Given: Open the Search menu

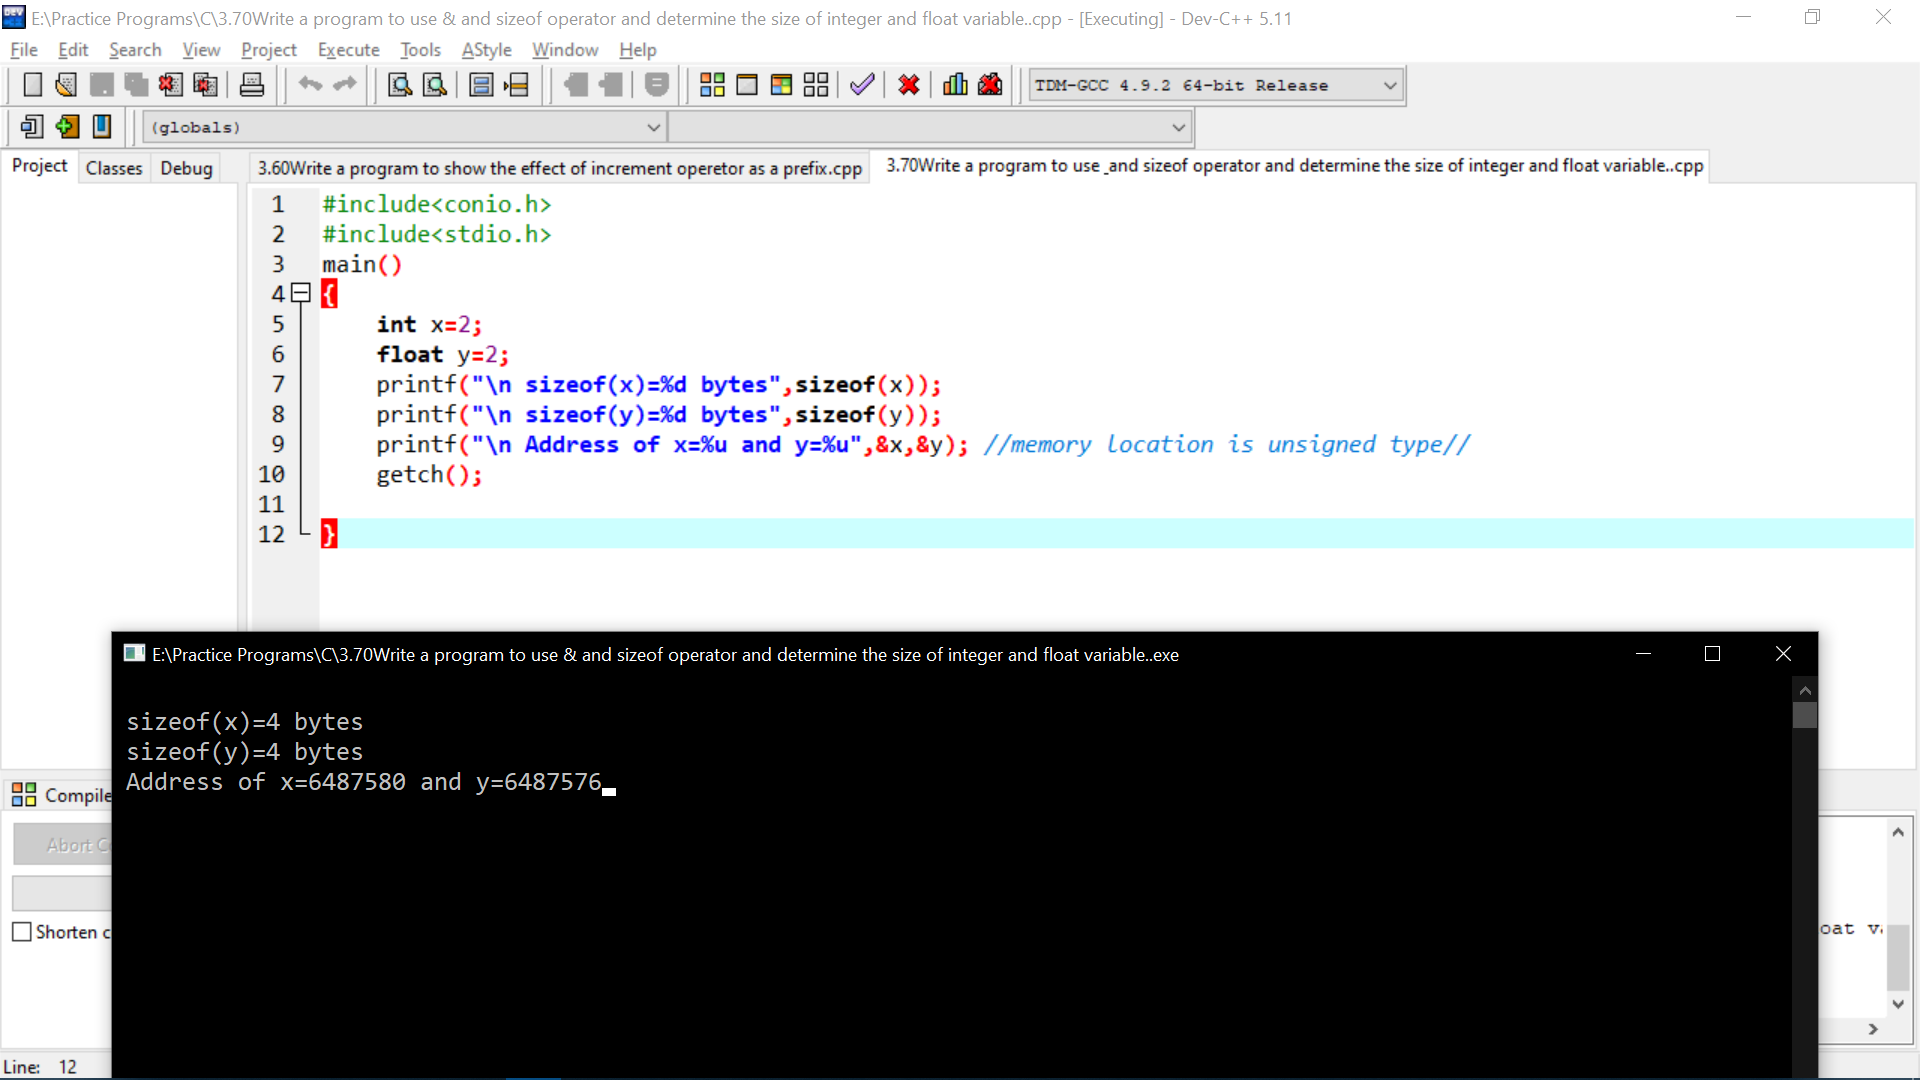Looking at the screenshot, I should coord(135,49).
